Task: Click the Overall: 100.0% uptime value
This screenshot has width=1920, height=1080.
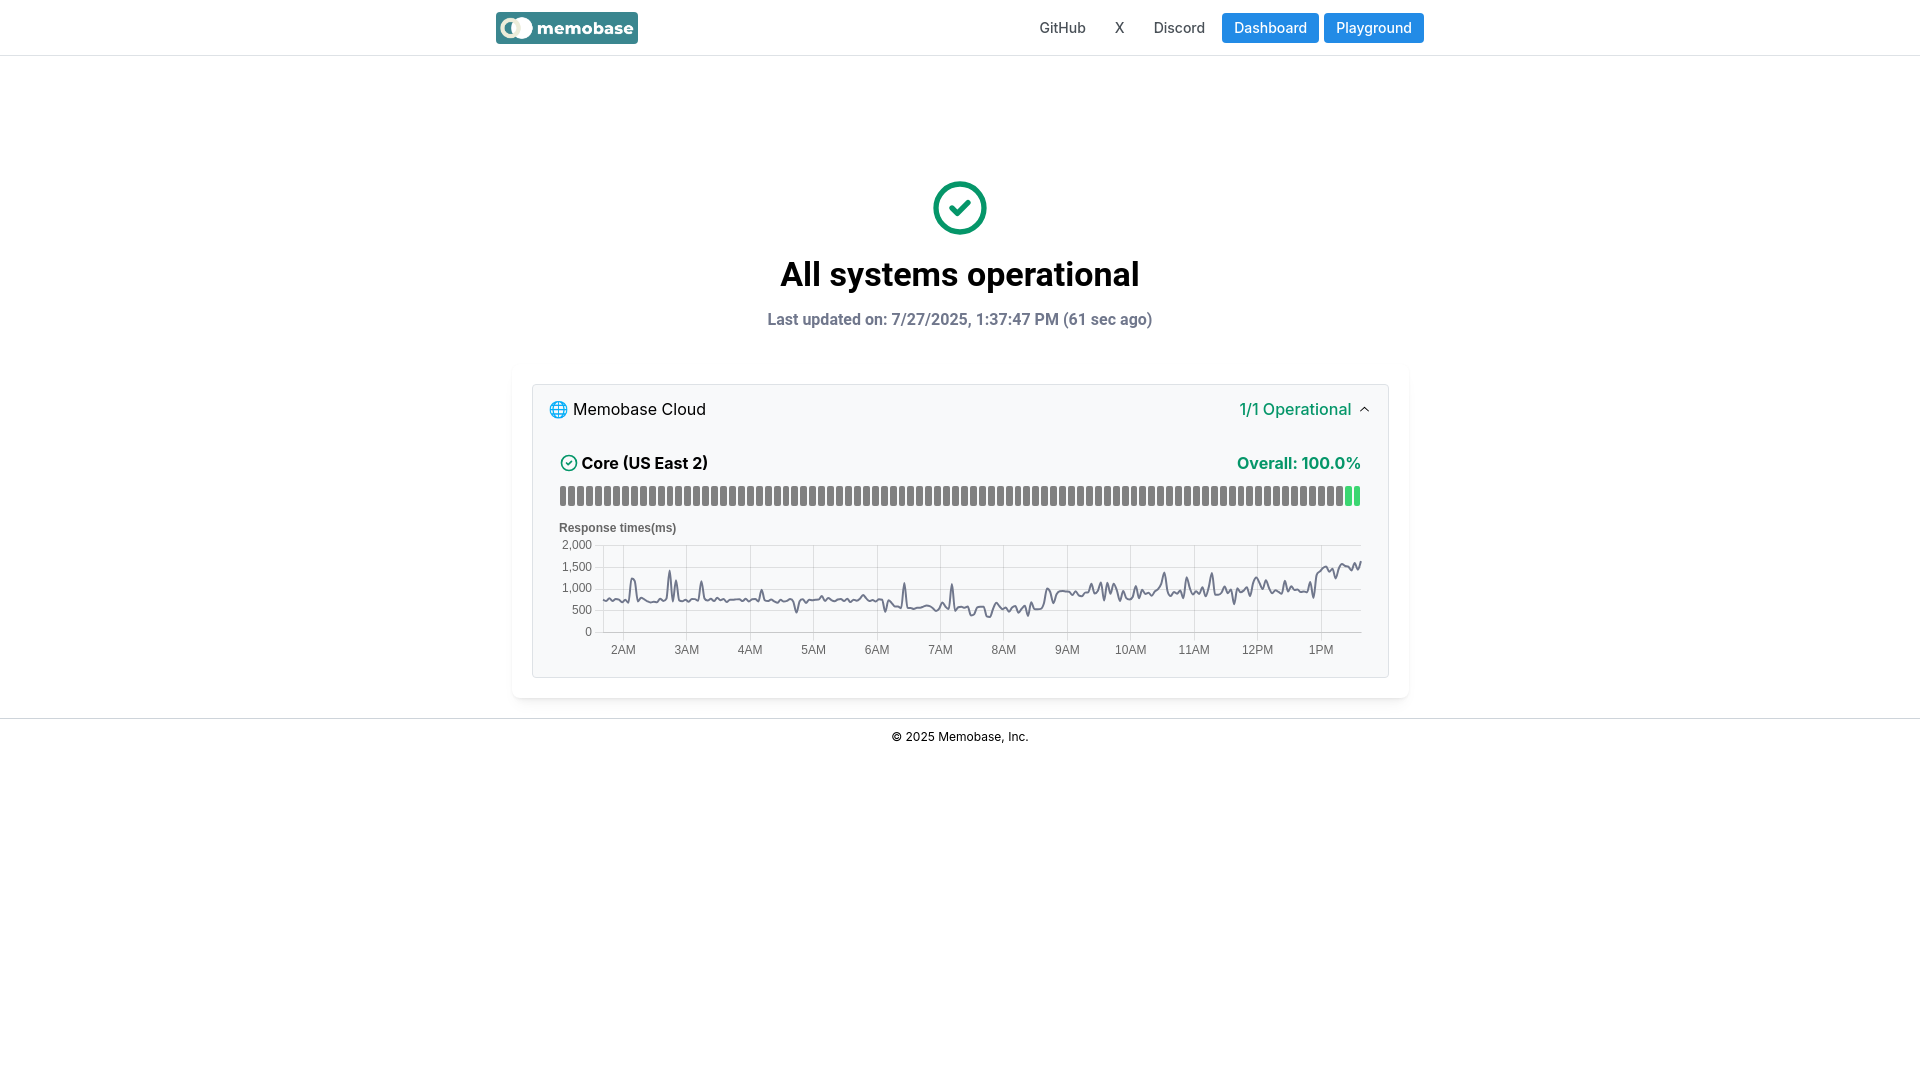Action: pos(1298,463)
